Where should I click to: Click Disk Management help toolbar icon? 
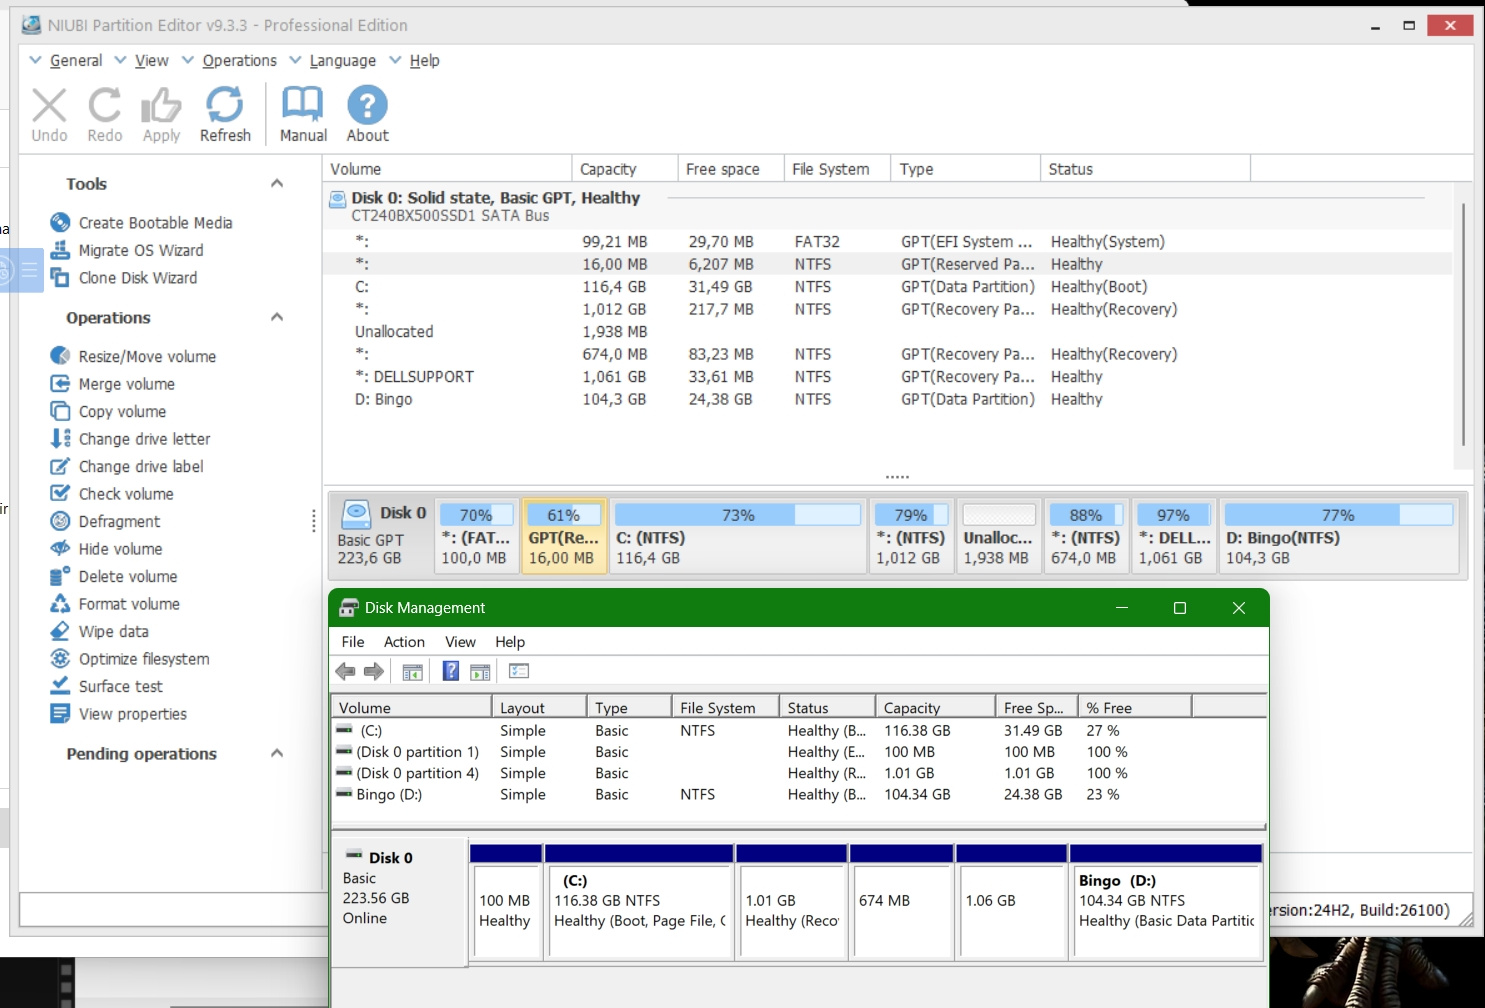pos(451,672)
